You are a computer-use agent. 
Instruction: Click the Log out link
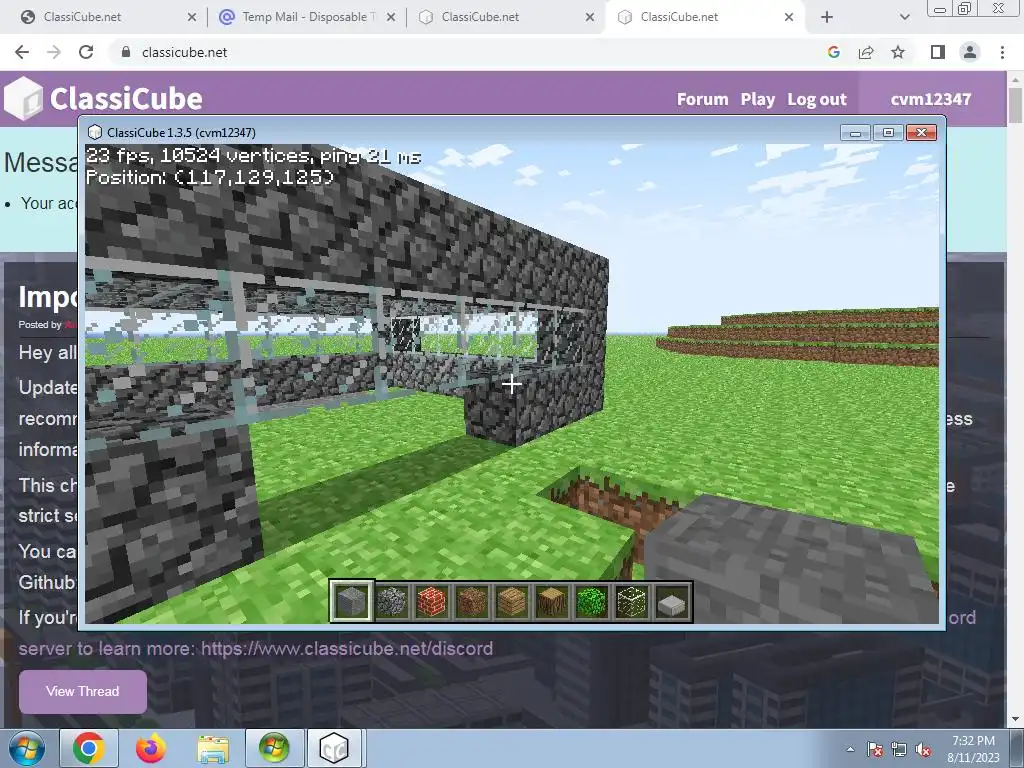pos(817,99)
